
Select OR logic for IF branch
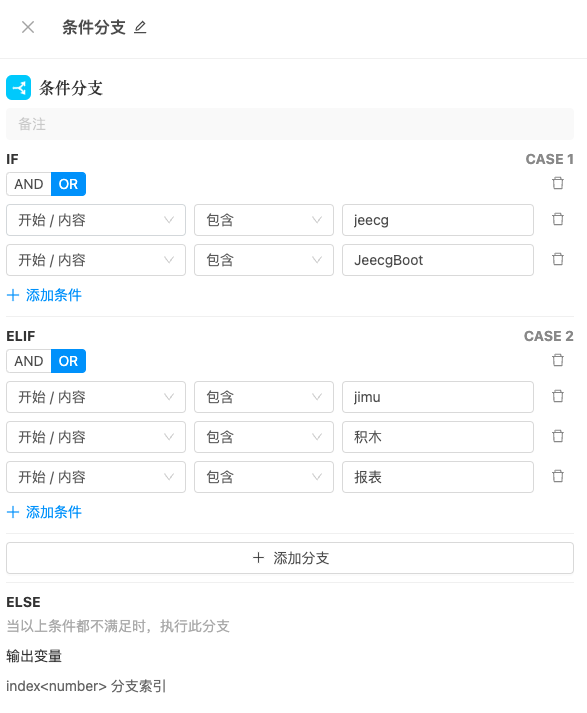pyautogui.click(x=68, y=184)
